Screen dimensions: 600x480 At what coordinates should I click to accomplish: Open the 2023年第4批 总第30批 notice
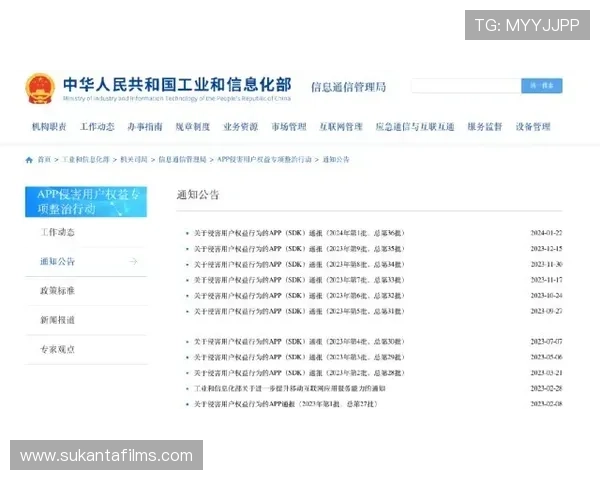point(299,341)
